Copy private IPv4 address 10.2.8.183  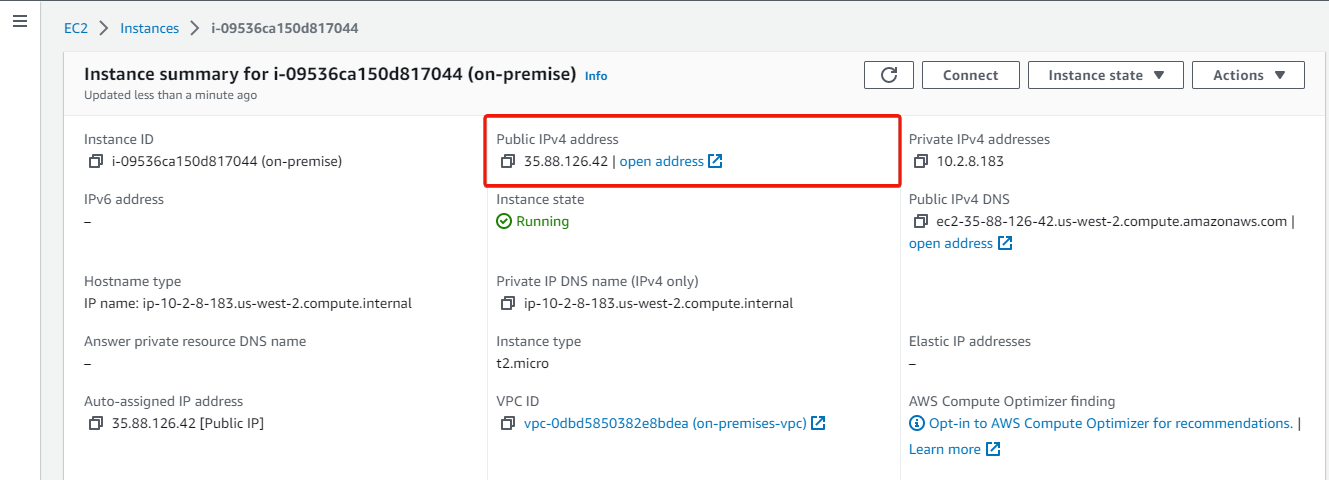[920, 161]
